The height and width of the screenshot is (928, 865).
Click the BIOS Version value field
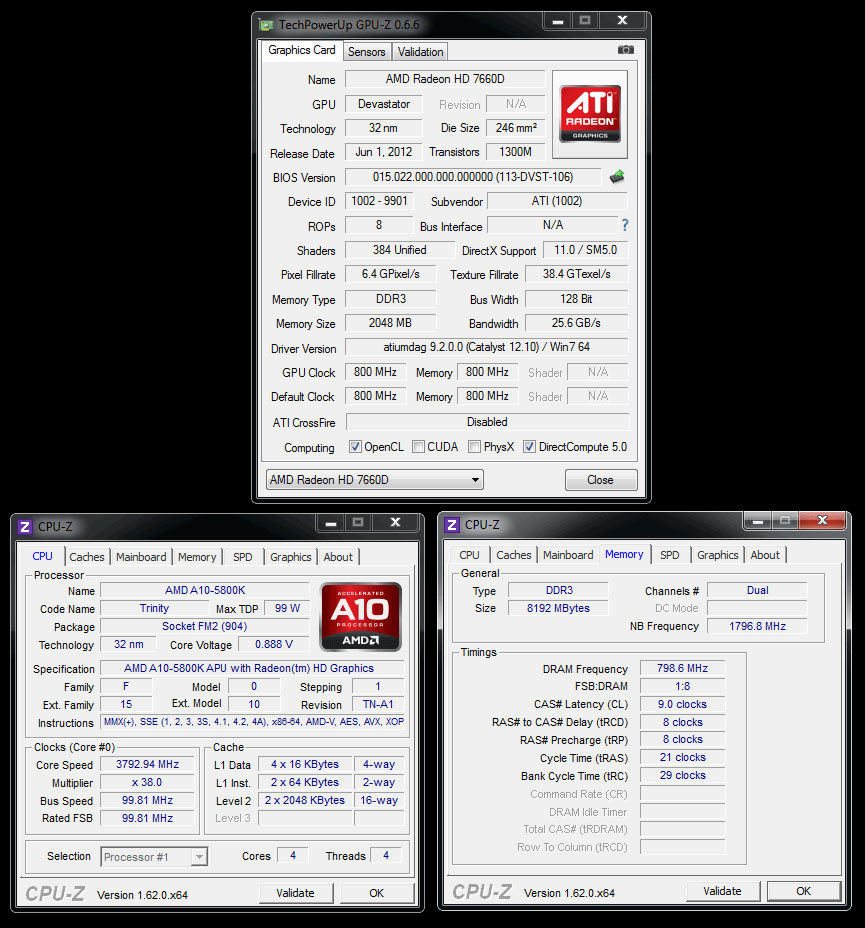click(x=473, y=177)
